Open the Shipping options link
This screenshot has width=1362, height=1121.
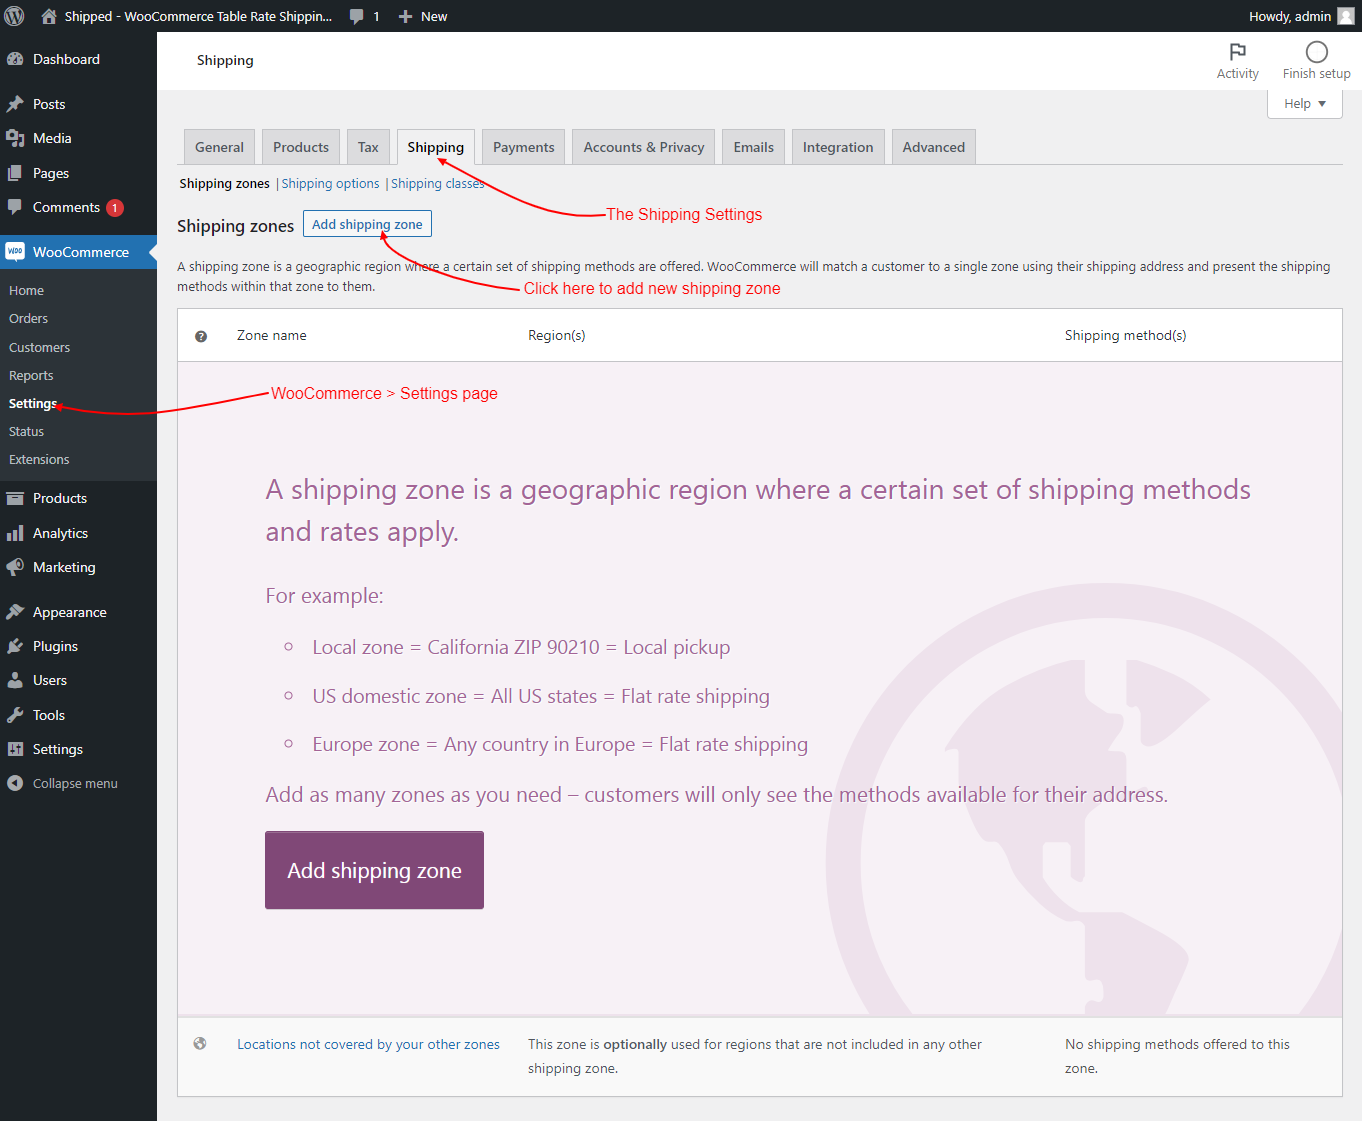[331, 184]
